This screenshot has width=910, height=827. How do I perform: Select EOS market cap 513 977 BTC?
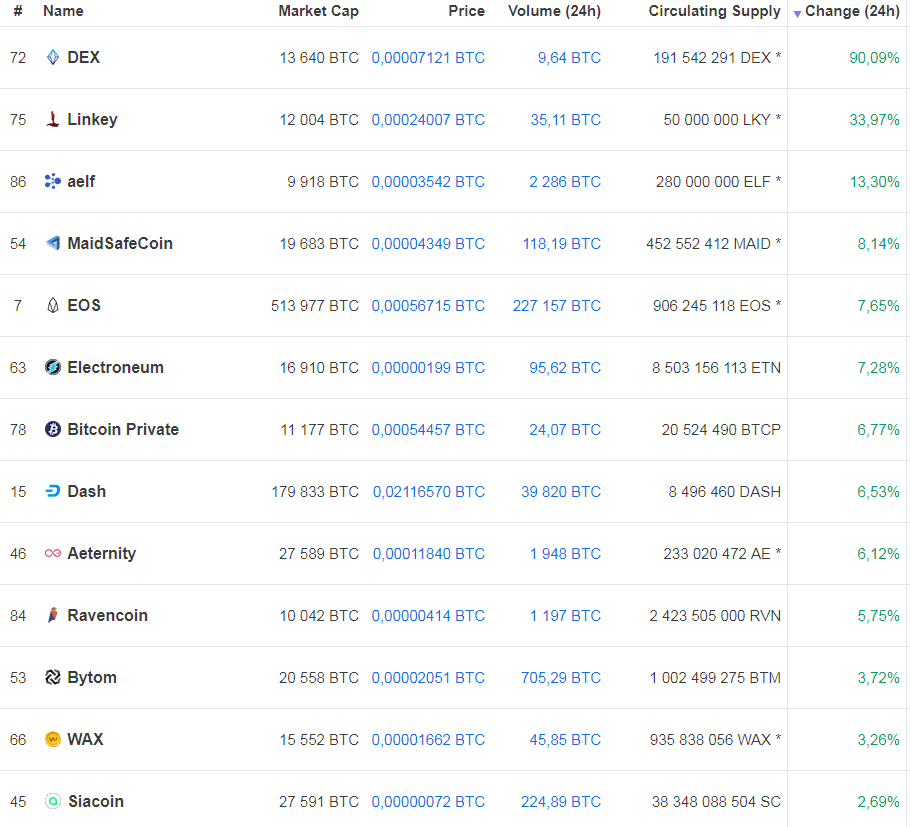(x=315, y=306)
